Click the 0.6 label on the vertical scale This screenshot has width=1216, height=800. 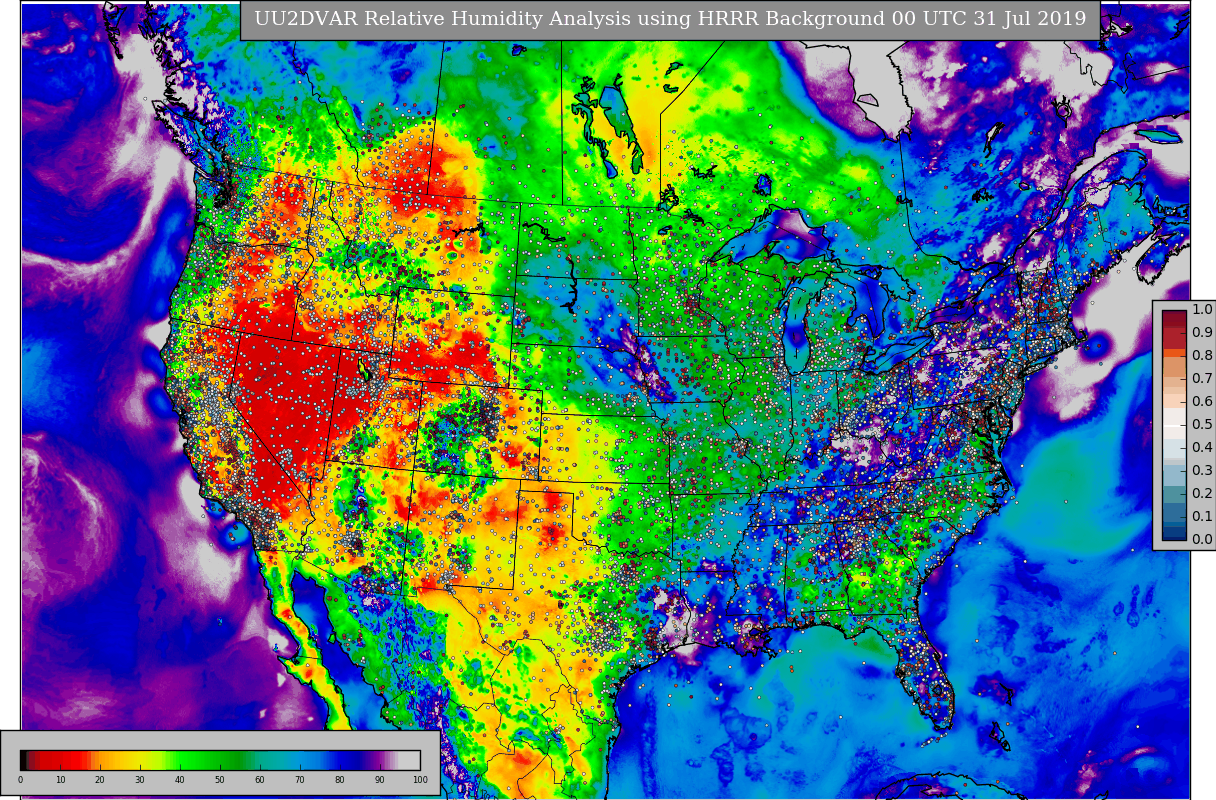[1202, 401]
